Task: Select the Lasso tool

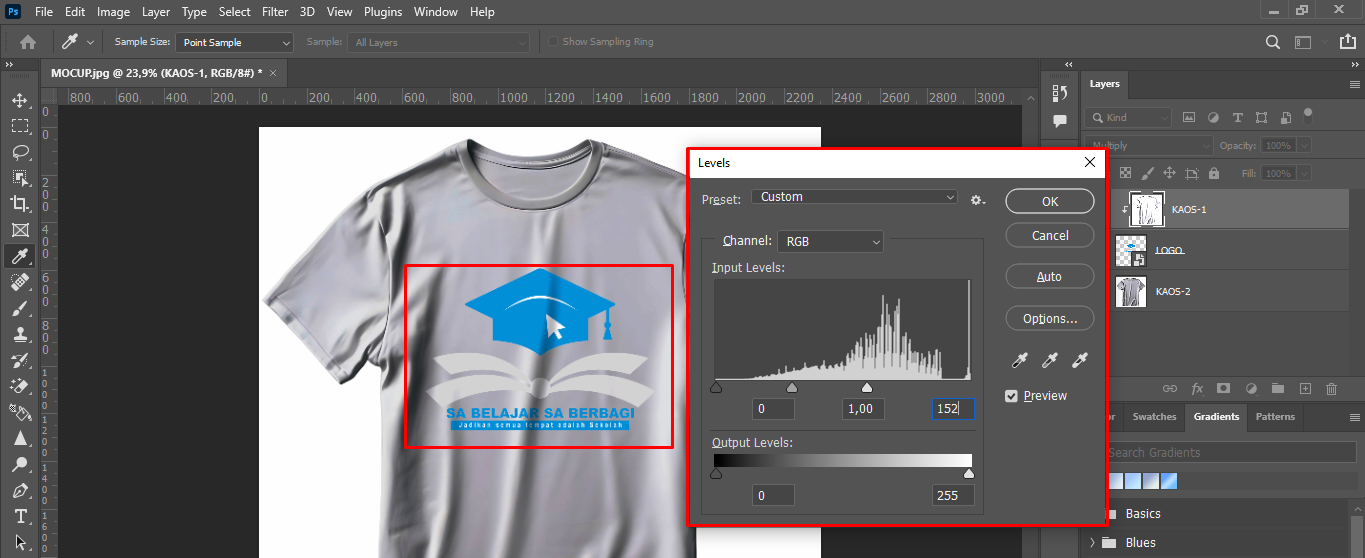Action: 20,152
